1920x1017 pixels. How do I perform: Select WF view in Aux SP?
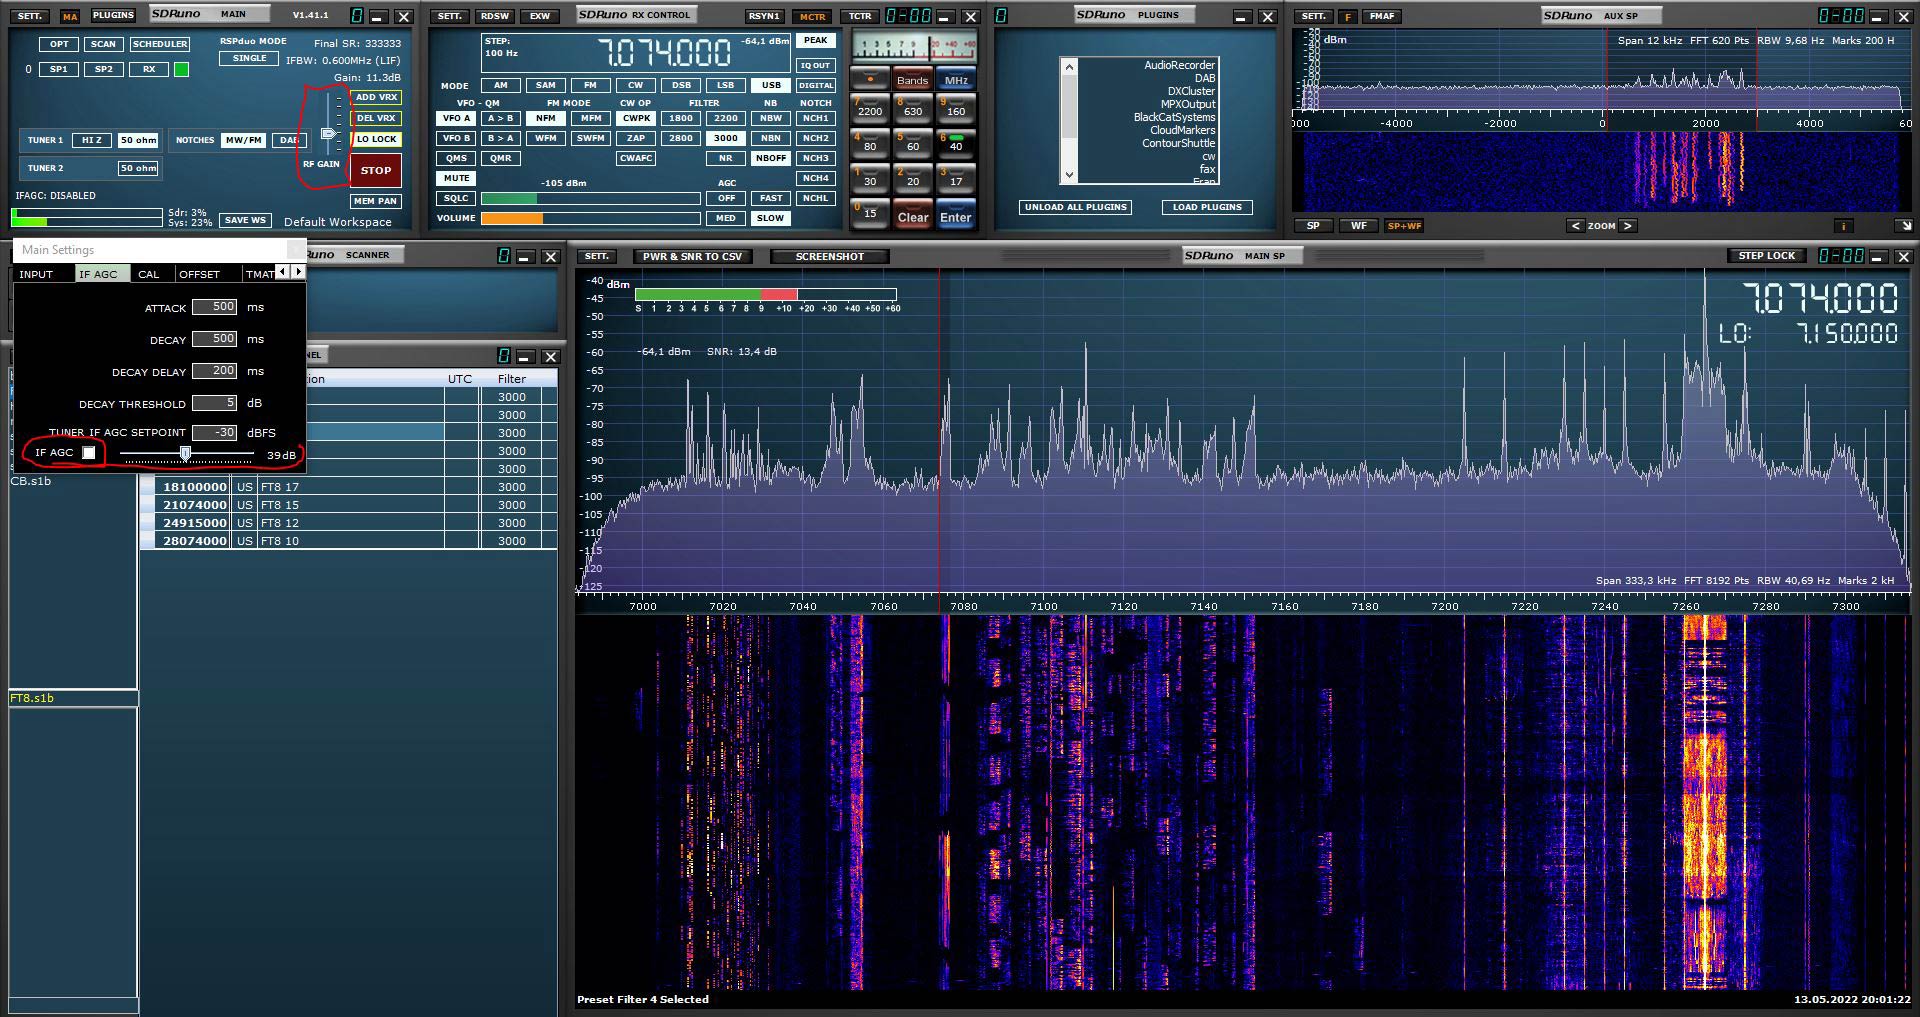[x=1358, y=226]
